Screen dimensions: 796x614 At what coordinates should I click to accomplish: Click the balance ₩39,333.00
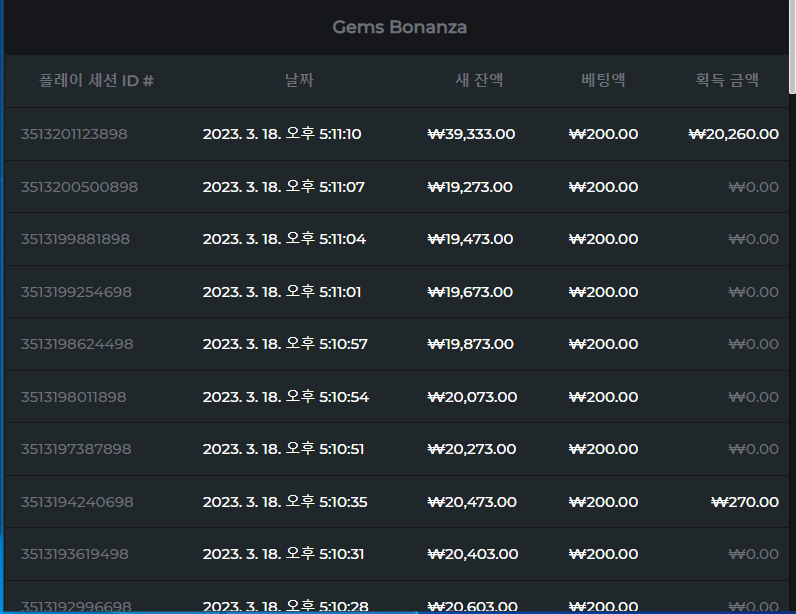pyautogui.click(x=472, y=134)
